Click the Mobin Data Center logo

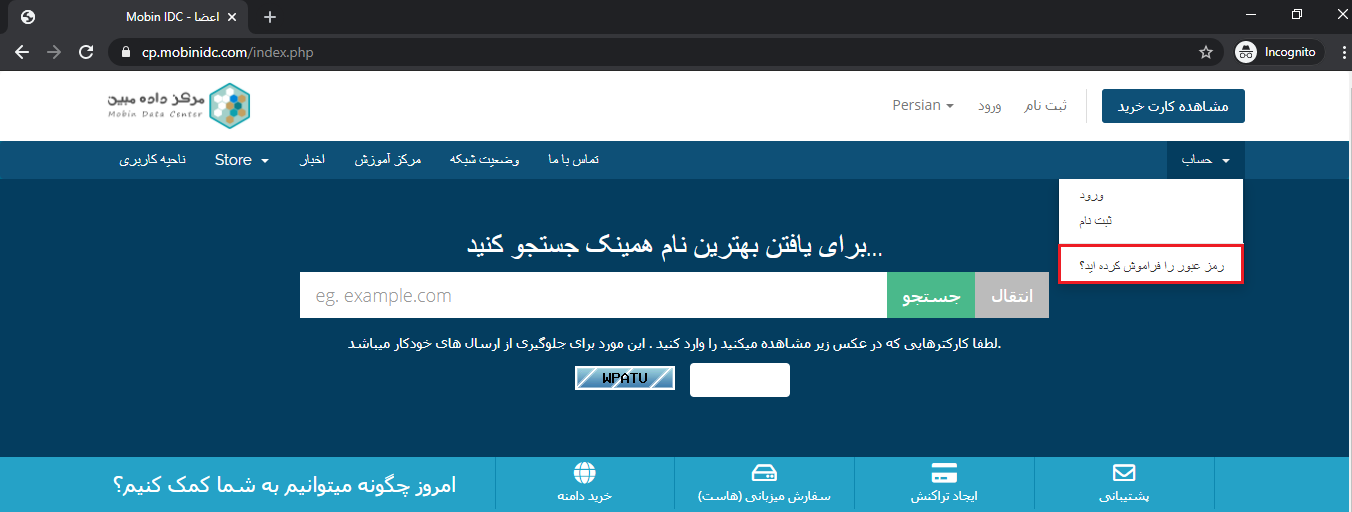(x=180, y=106)
